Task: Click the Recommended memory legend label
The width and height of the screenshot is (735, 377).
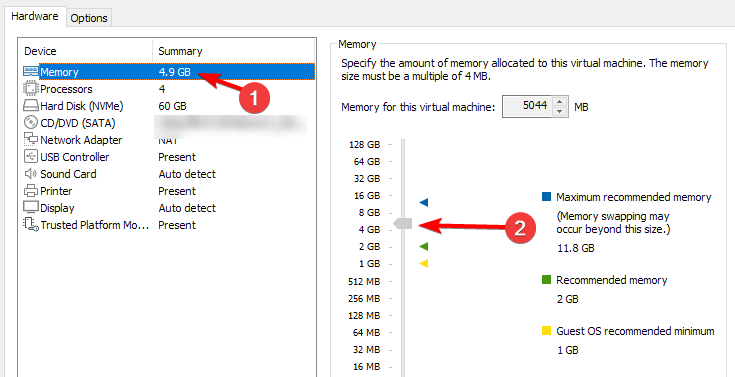Action: pyautogui.click(x=612, y=280)
